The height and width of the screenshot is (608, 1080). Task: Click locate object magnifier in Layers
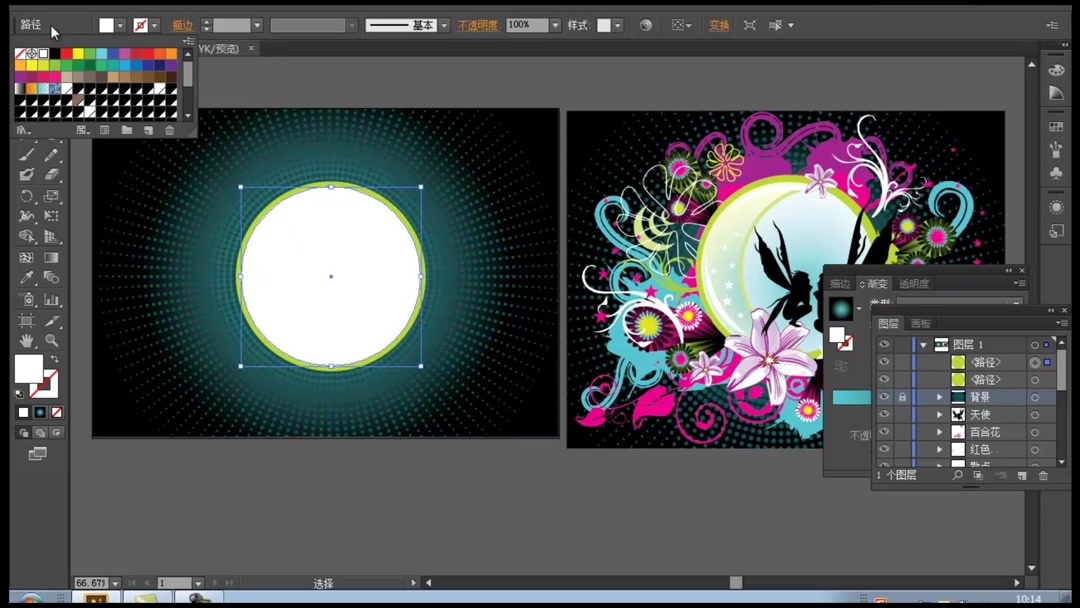pyautogui.click(x=957, y=475)
